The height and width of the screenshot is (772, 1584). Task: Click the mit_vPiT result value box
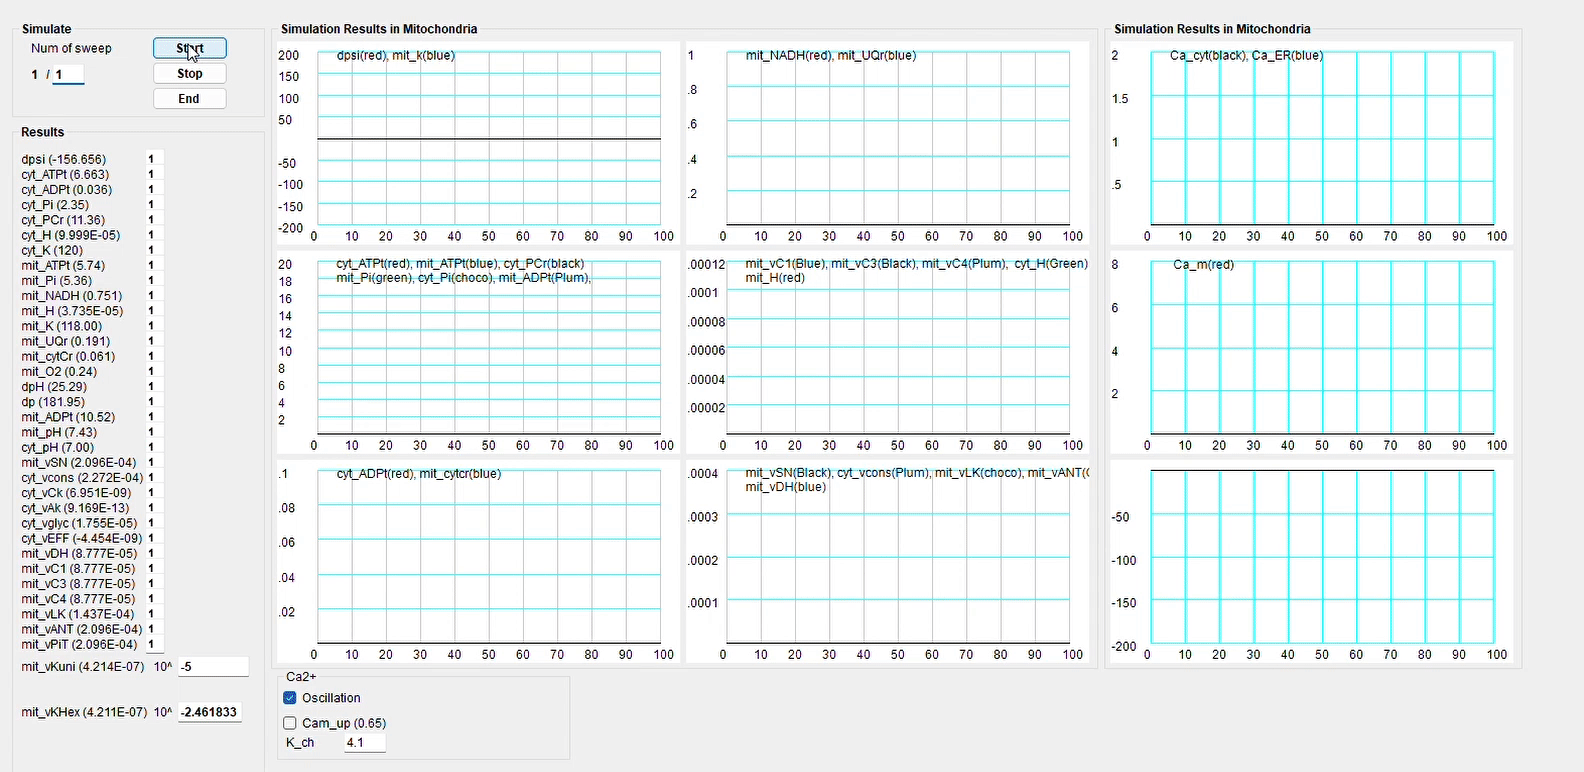[x=154, y=645]
